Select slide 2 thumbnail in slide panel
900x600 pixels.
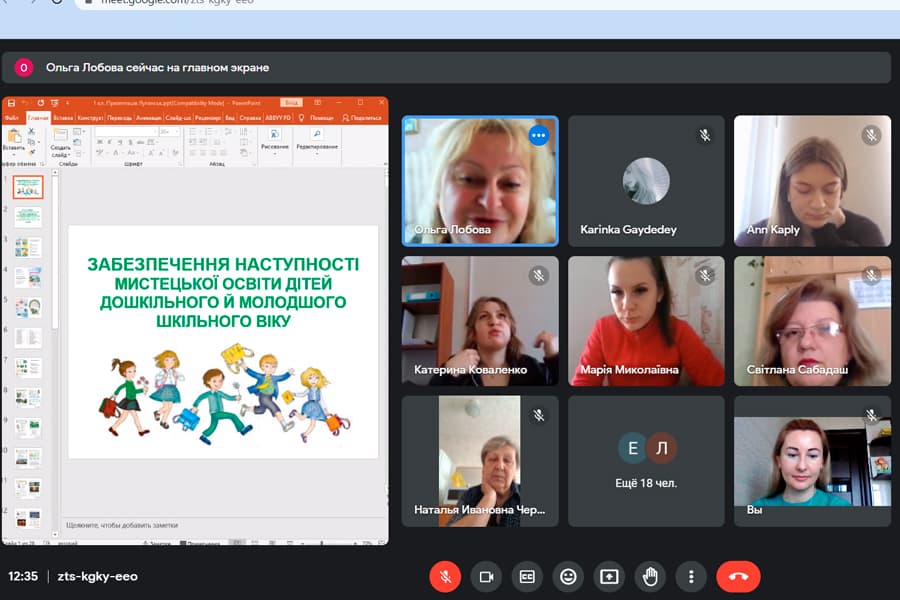[x=28, y=217]
